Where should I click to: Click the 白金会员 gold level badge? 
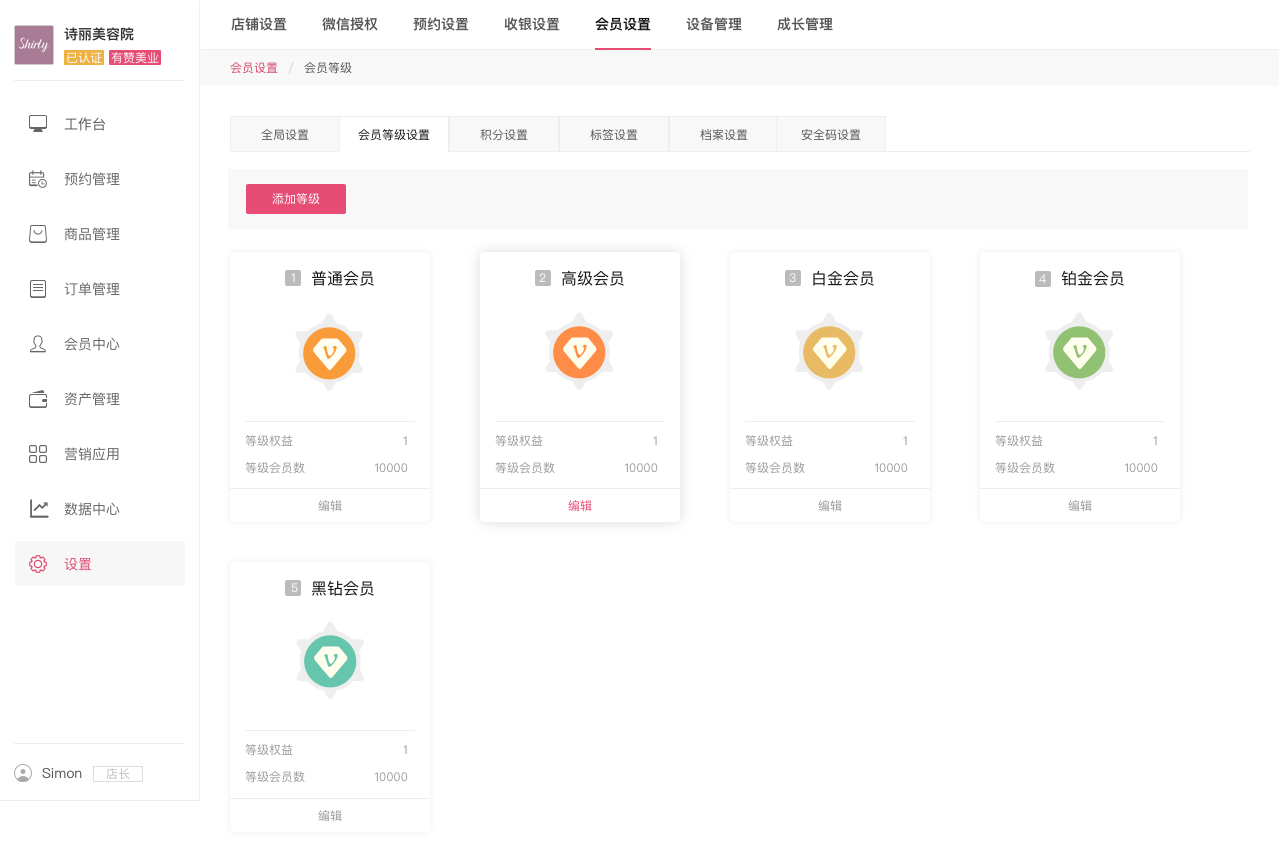click(x=829, y=352)
